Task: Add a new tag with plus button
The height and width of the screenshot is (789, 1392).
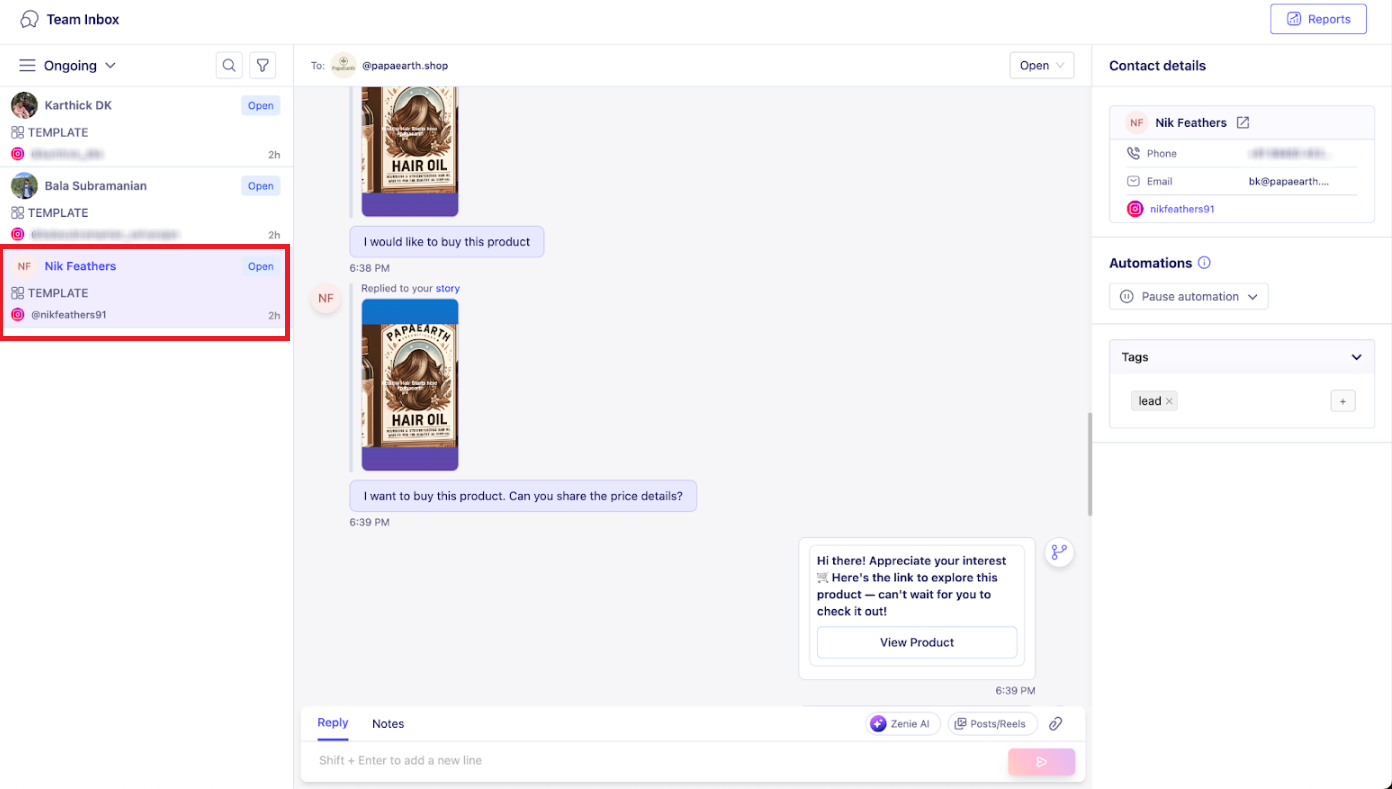Action: tap(1343, 401)
